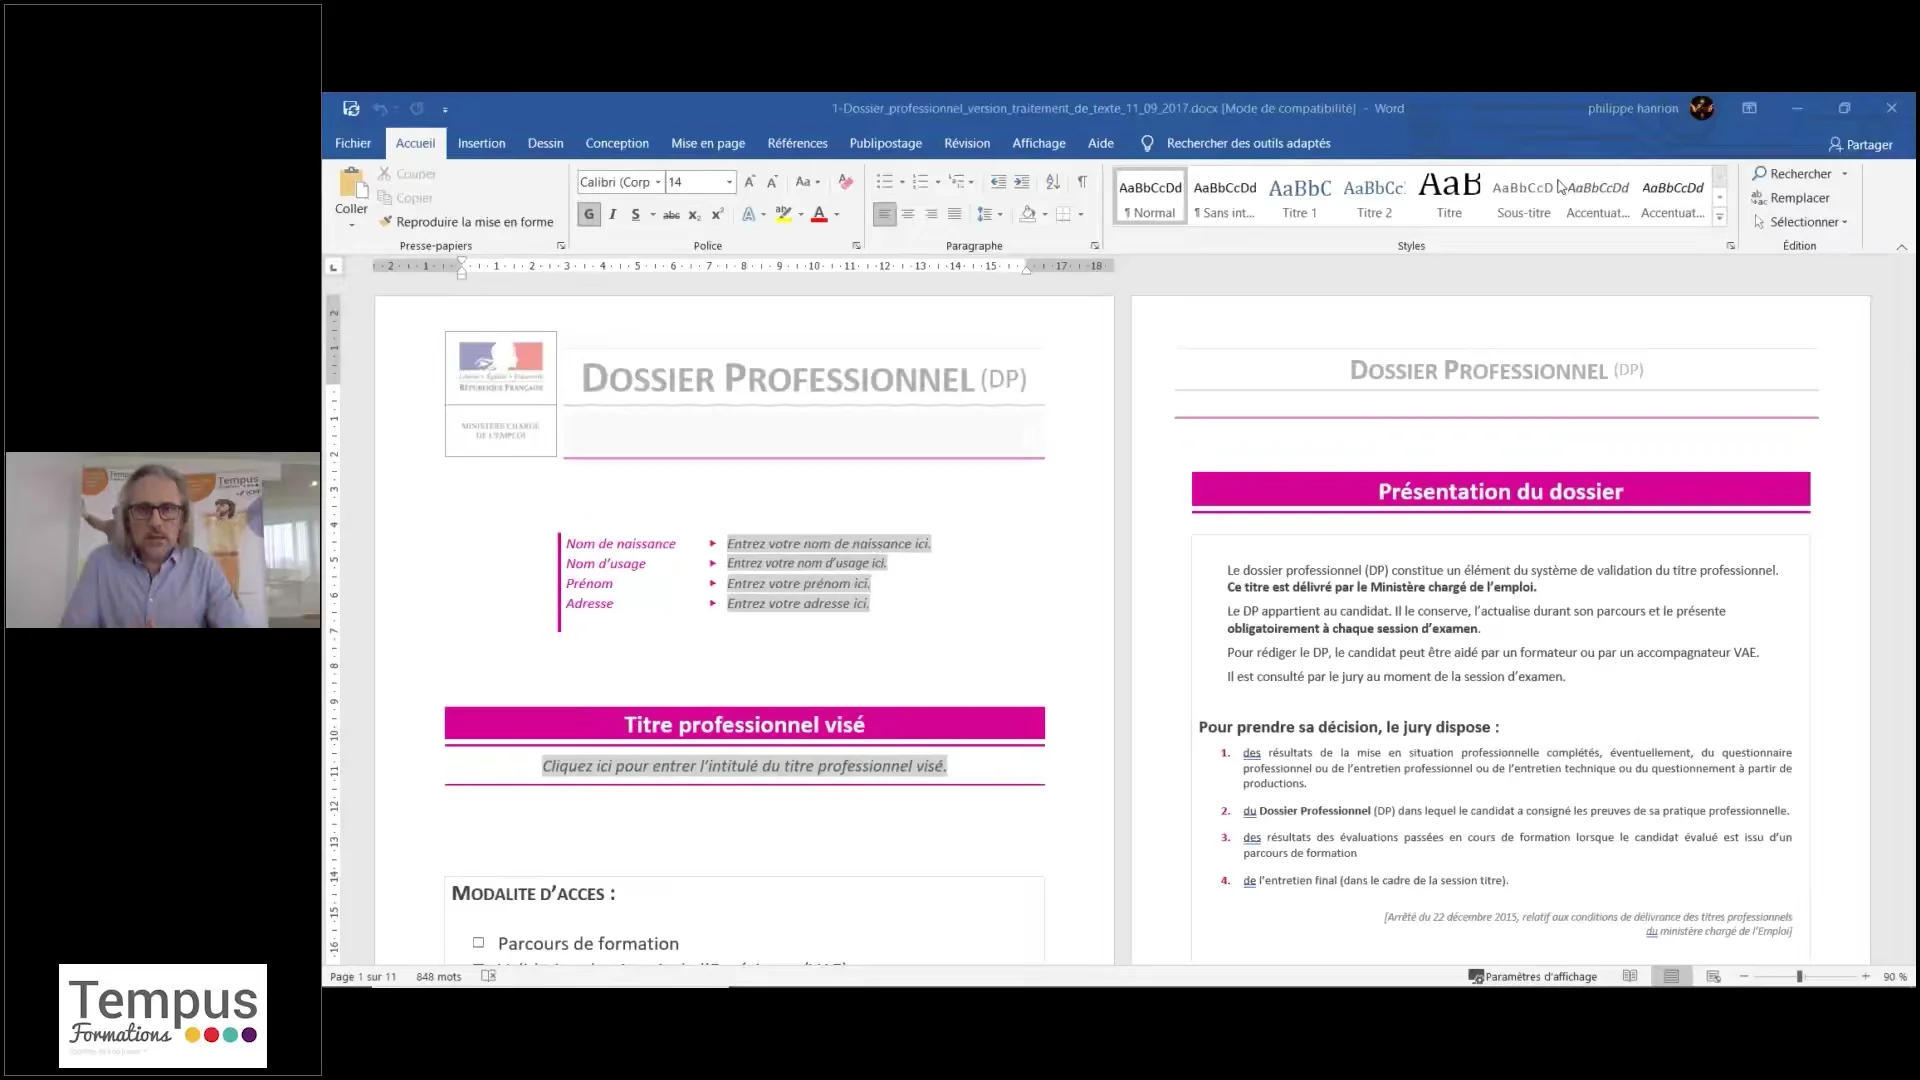The width and height of the screenshot is (1920, 1080).
Task: Open the sort icon in Paragraphe group
Action: [1053, 181]
